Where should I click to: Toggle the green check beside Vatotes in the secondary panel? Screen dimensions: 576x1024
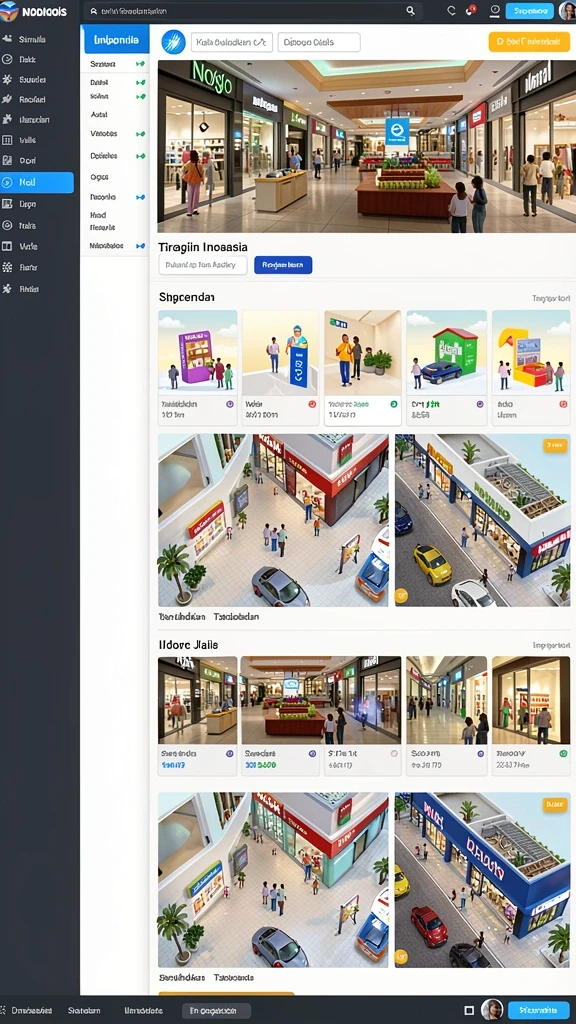click(x=140, y=134)
